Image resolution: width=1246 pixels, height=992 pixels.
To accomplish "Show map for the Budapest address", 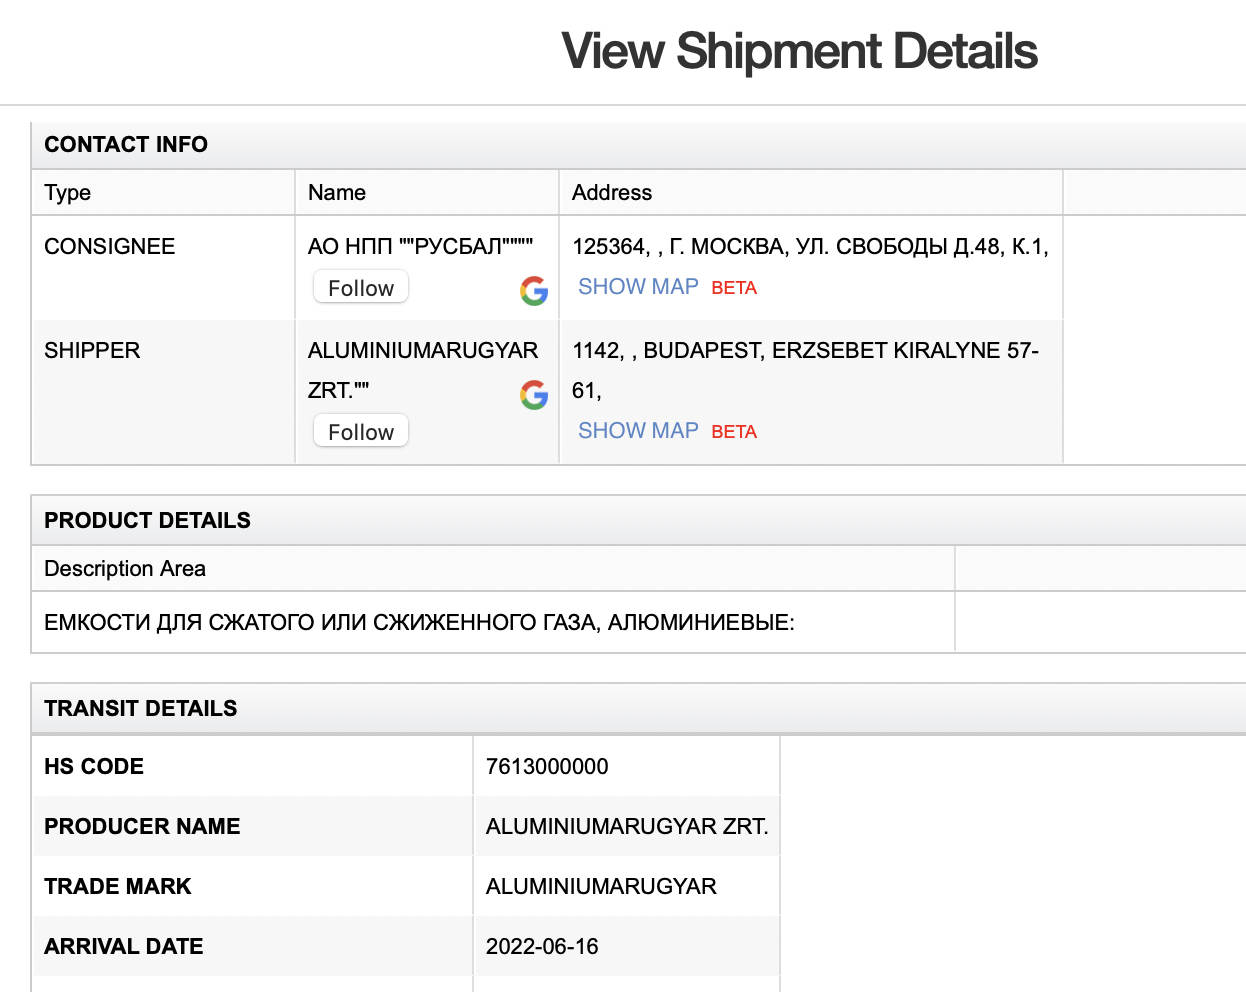I will tap(638, 431).
